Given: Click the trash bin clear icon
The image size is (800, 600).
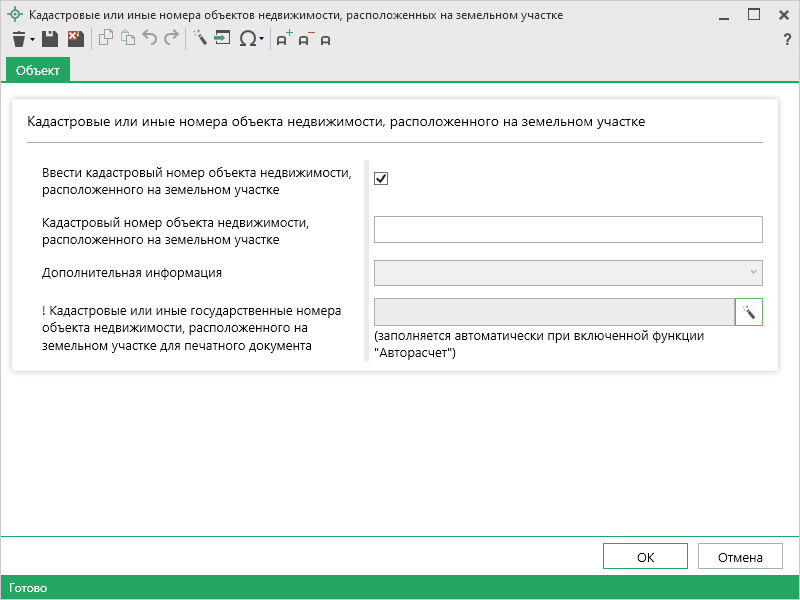Looking at the screenshot, I should coord(18,39).
